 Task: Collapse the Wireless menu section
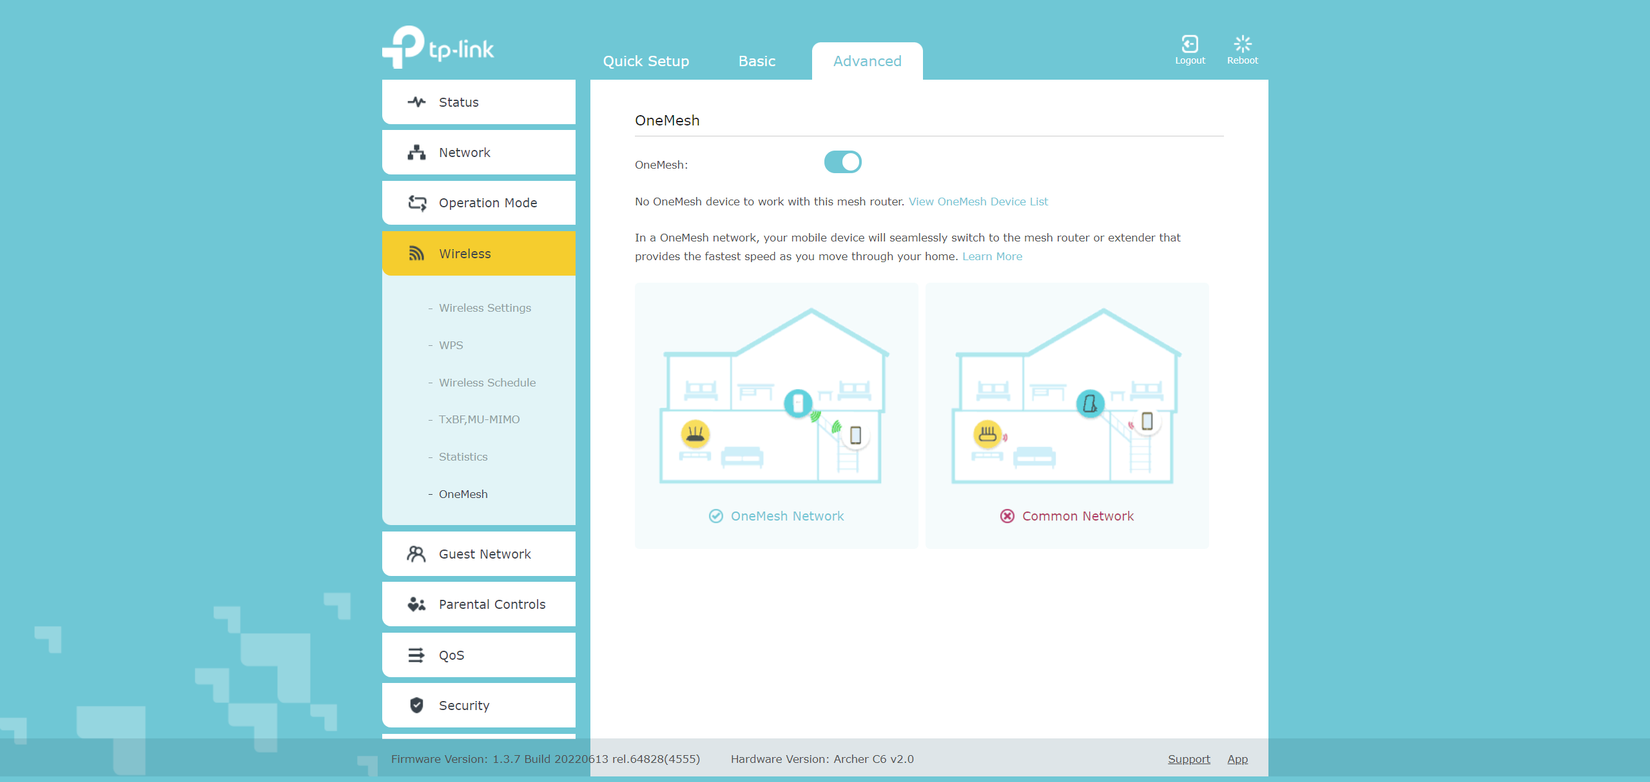click(x=479, y=254)
